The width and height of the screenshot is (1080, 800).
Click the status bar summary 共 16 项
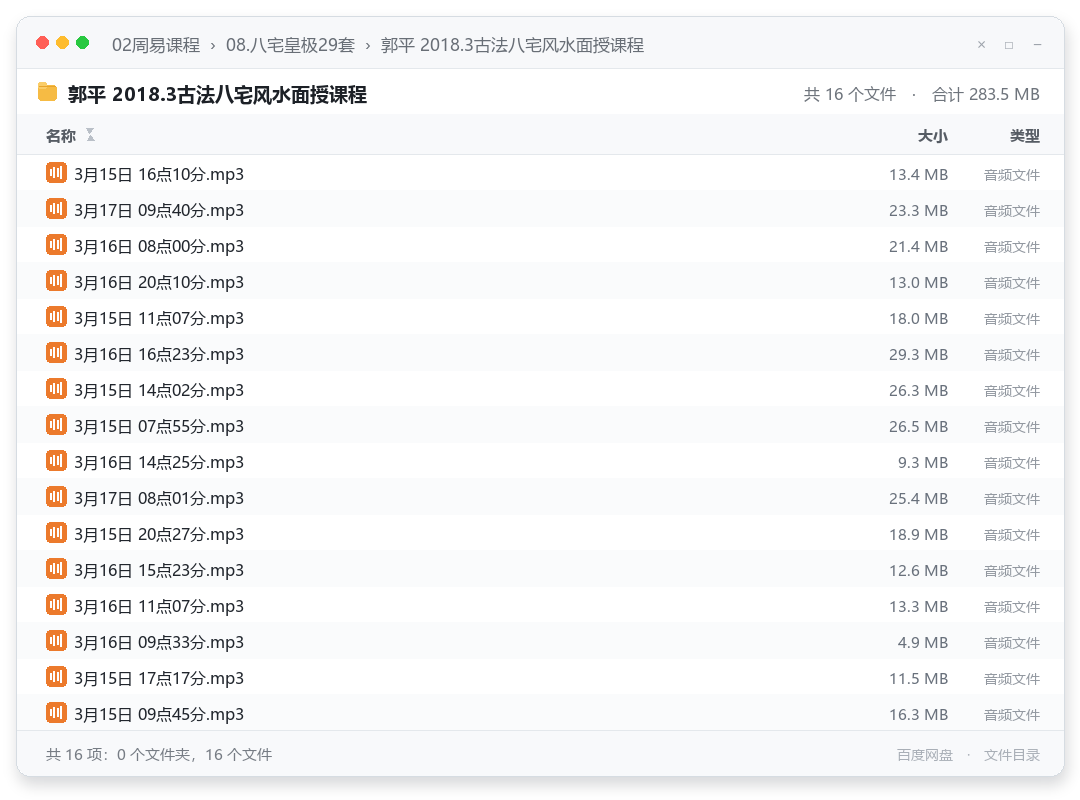(159, 755)
